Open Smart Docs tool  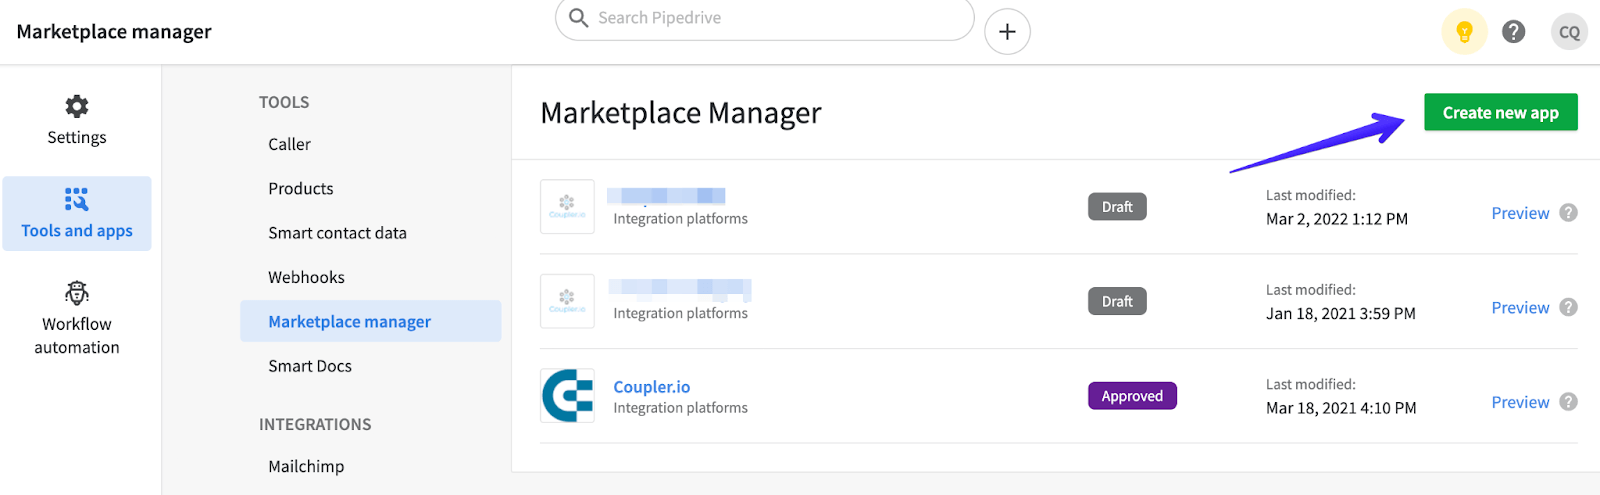click(x=310, y=366)
